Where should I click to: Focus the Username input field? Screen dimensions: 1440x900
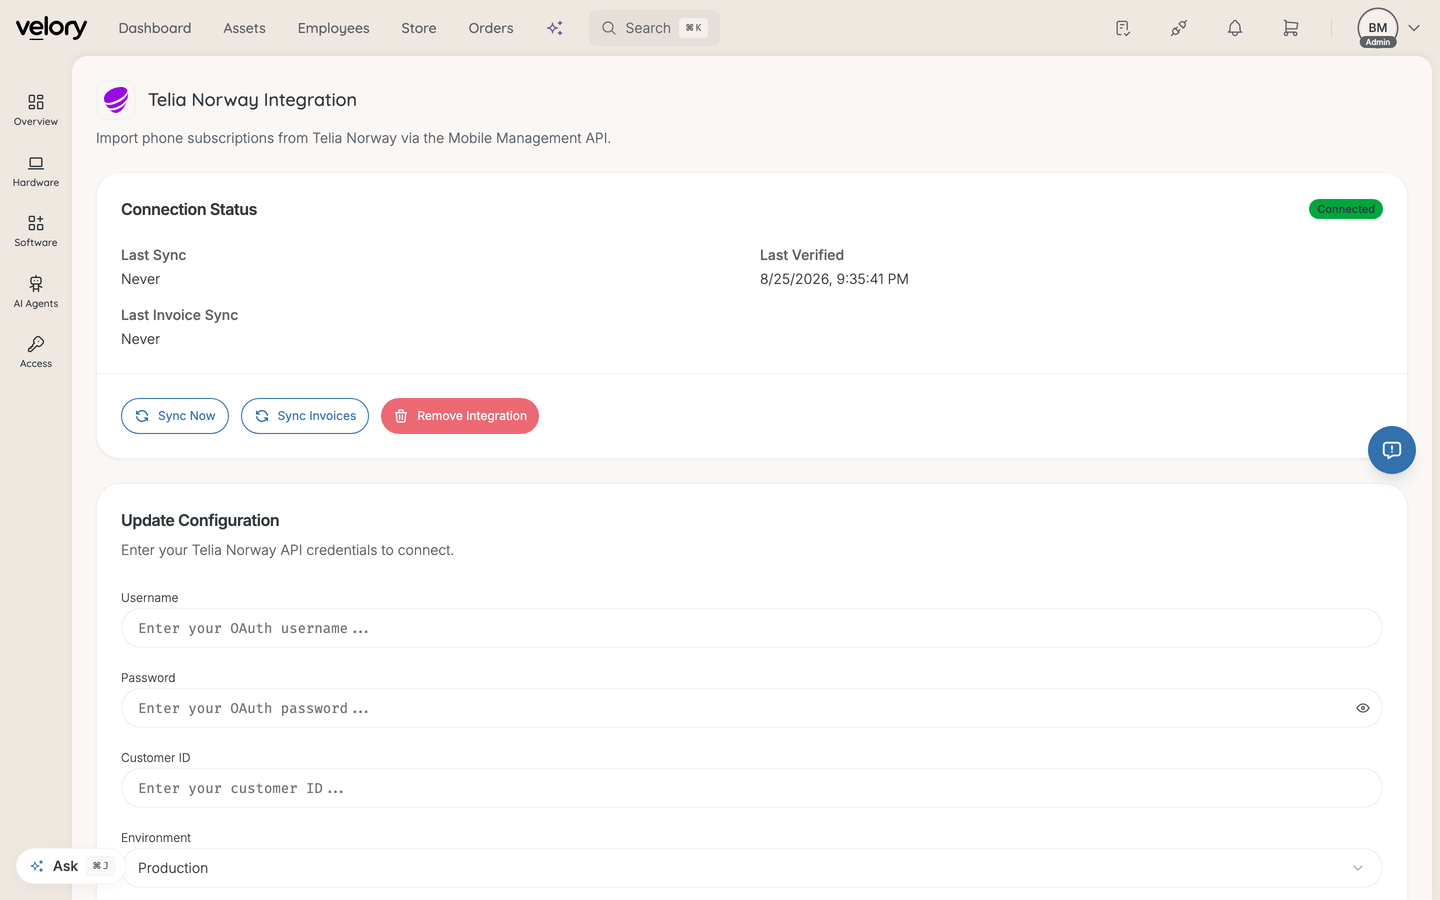[x=752, y=628]
